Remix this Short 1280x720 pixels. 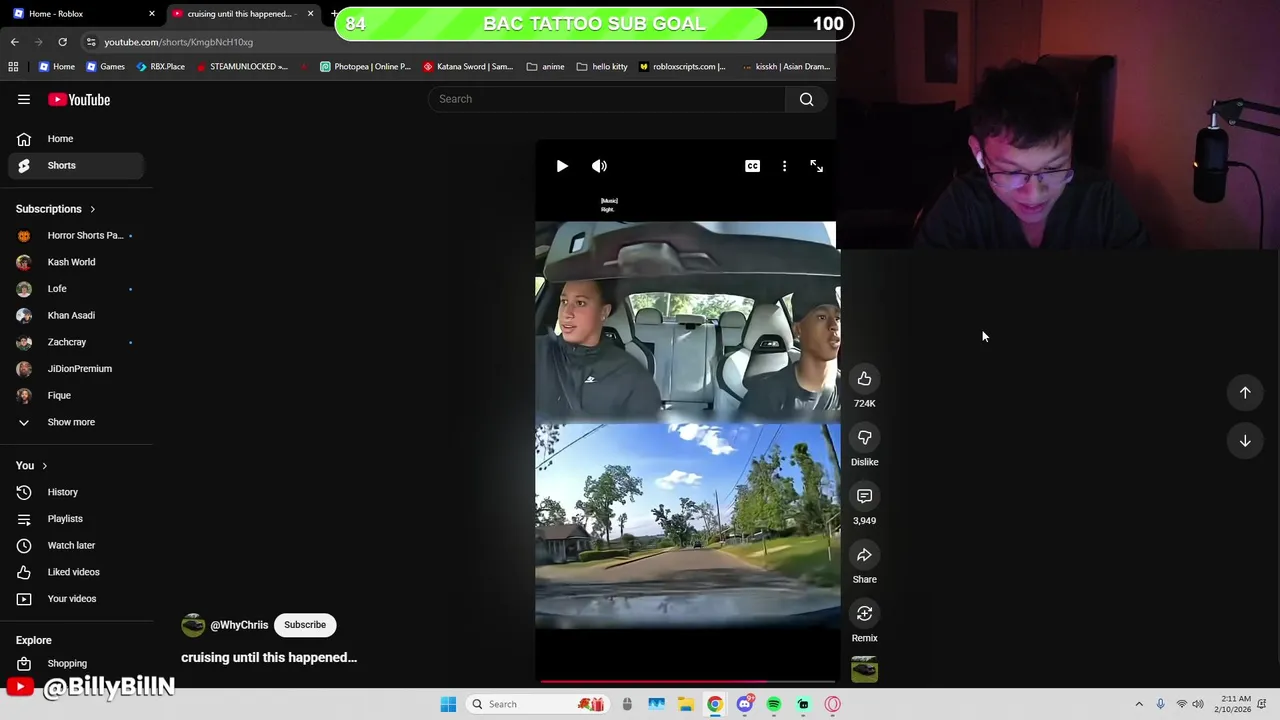click(x=864, y=613)
